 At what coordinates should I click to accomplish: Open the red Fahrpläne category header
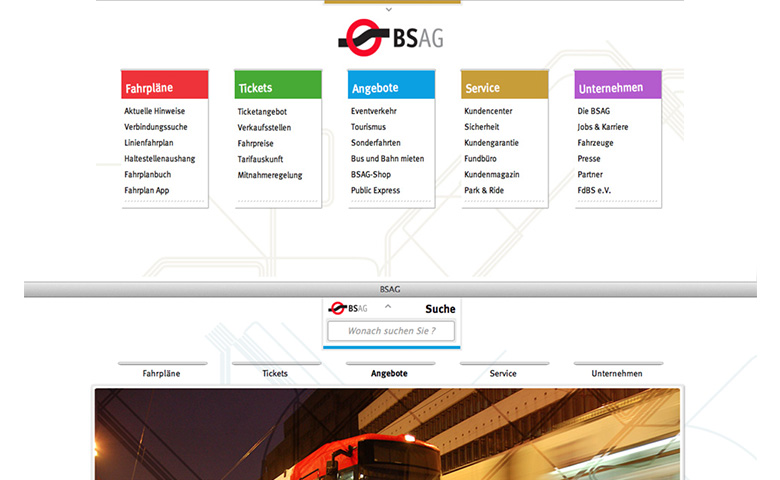coord(165,85)
